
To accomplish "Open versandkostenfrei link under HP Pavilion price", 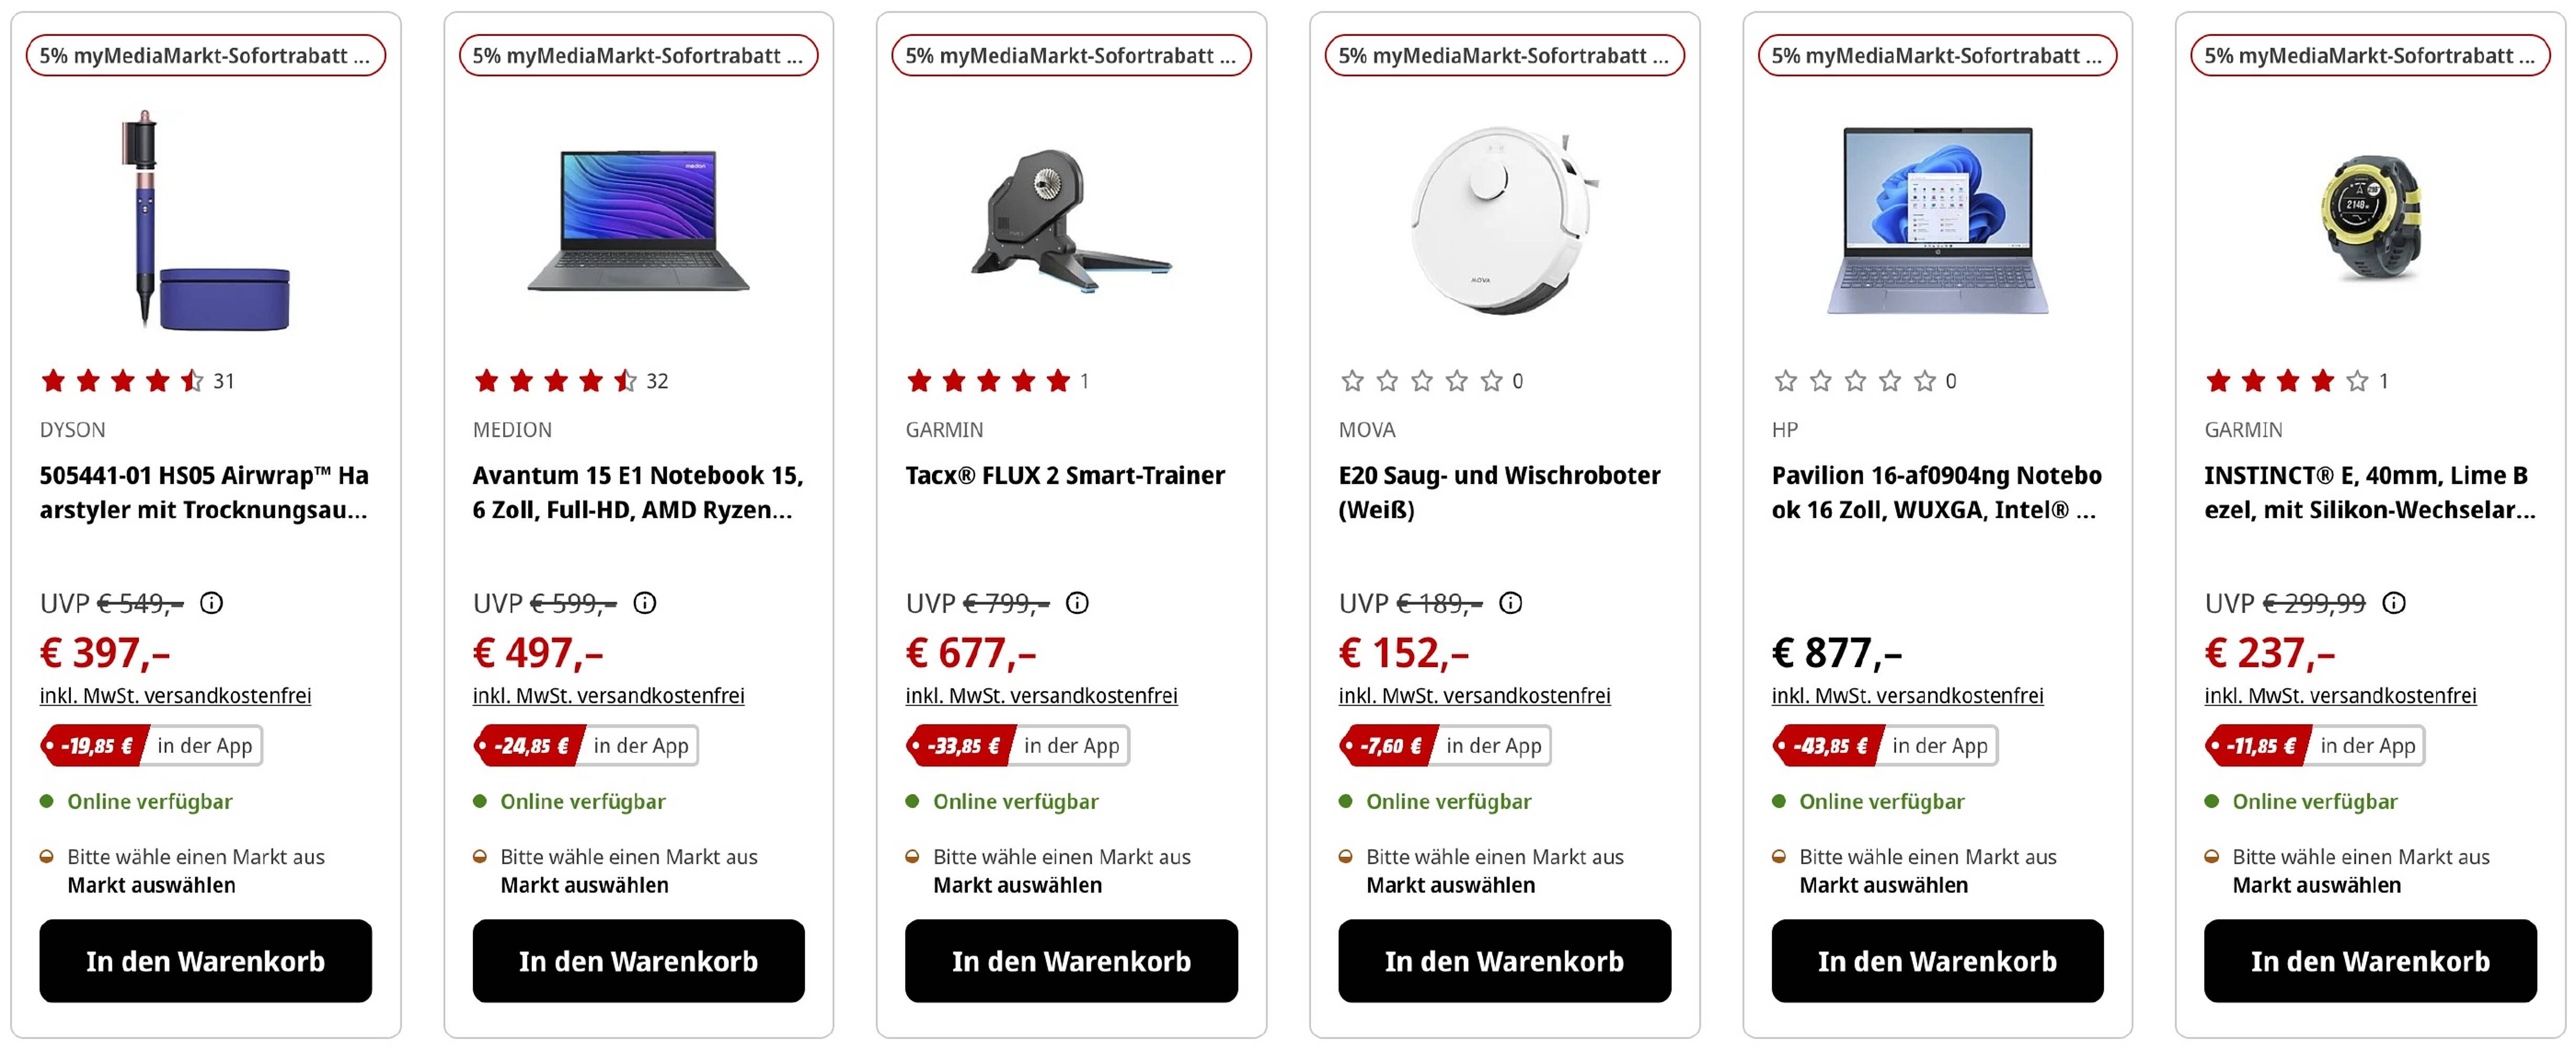I will pyautogui.click(x=1906, y=696).
